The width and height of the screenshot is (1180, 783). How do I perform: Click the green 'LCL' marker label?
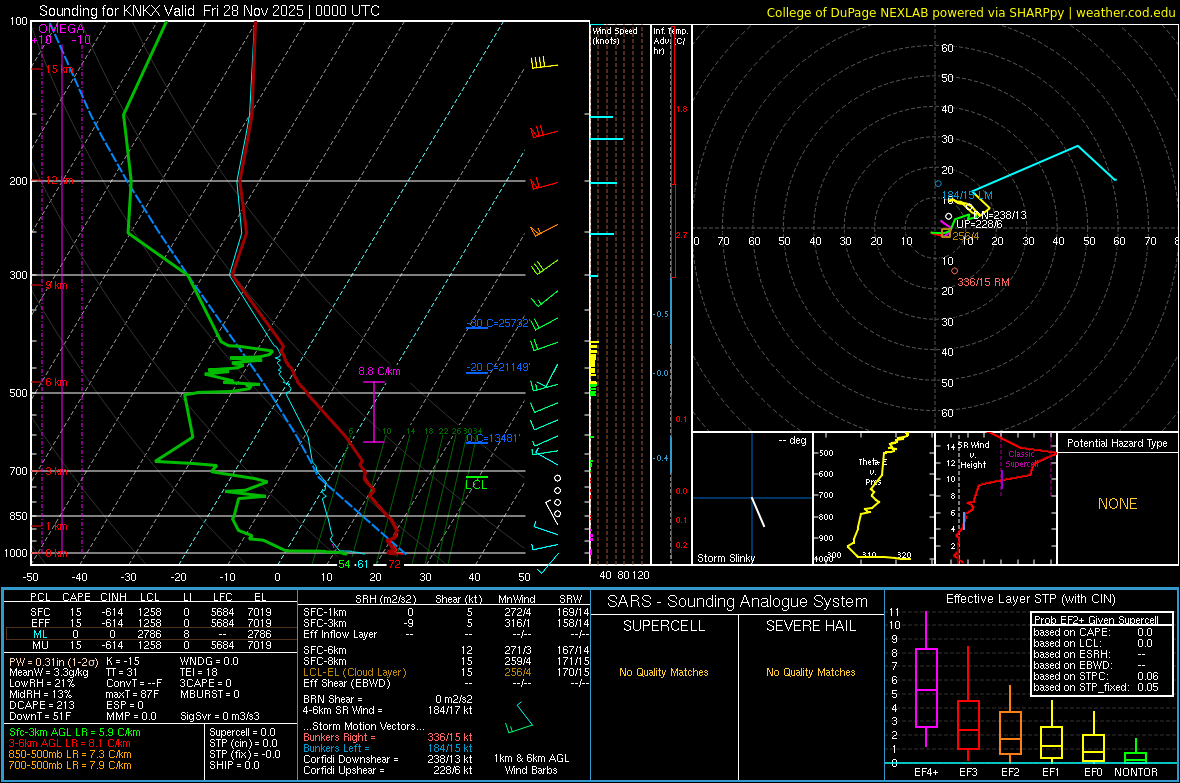(x=476, y=485)
